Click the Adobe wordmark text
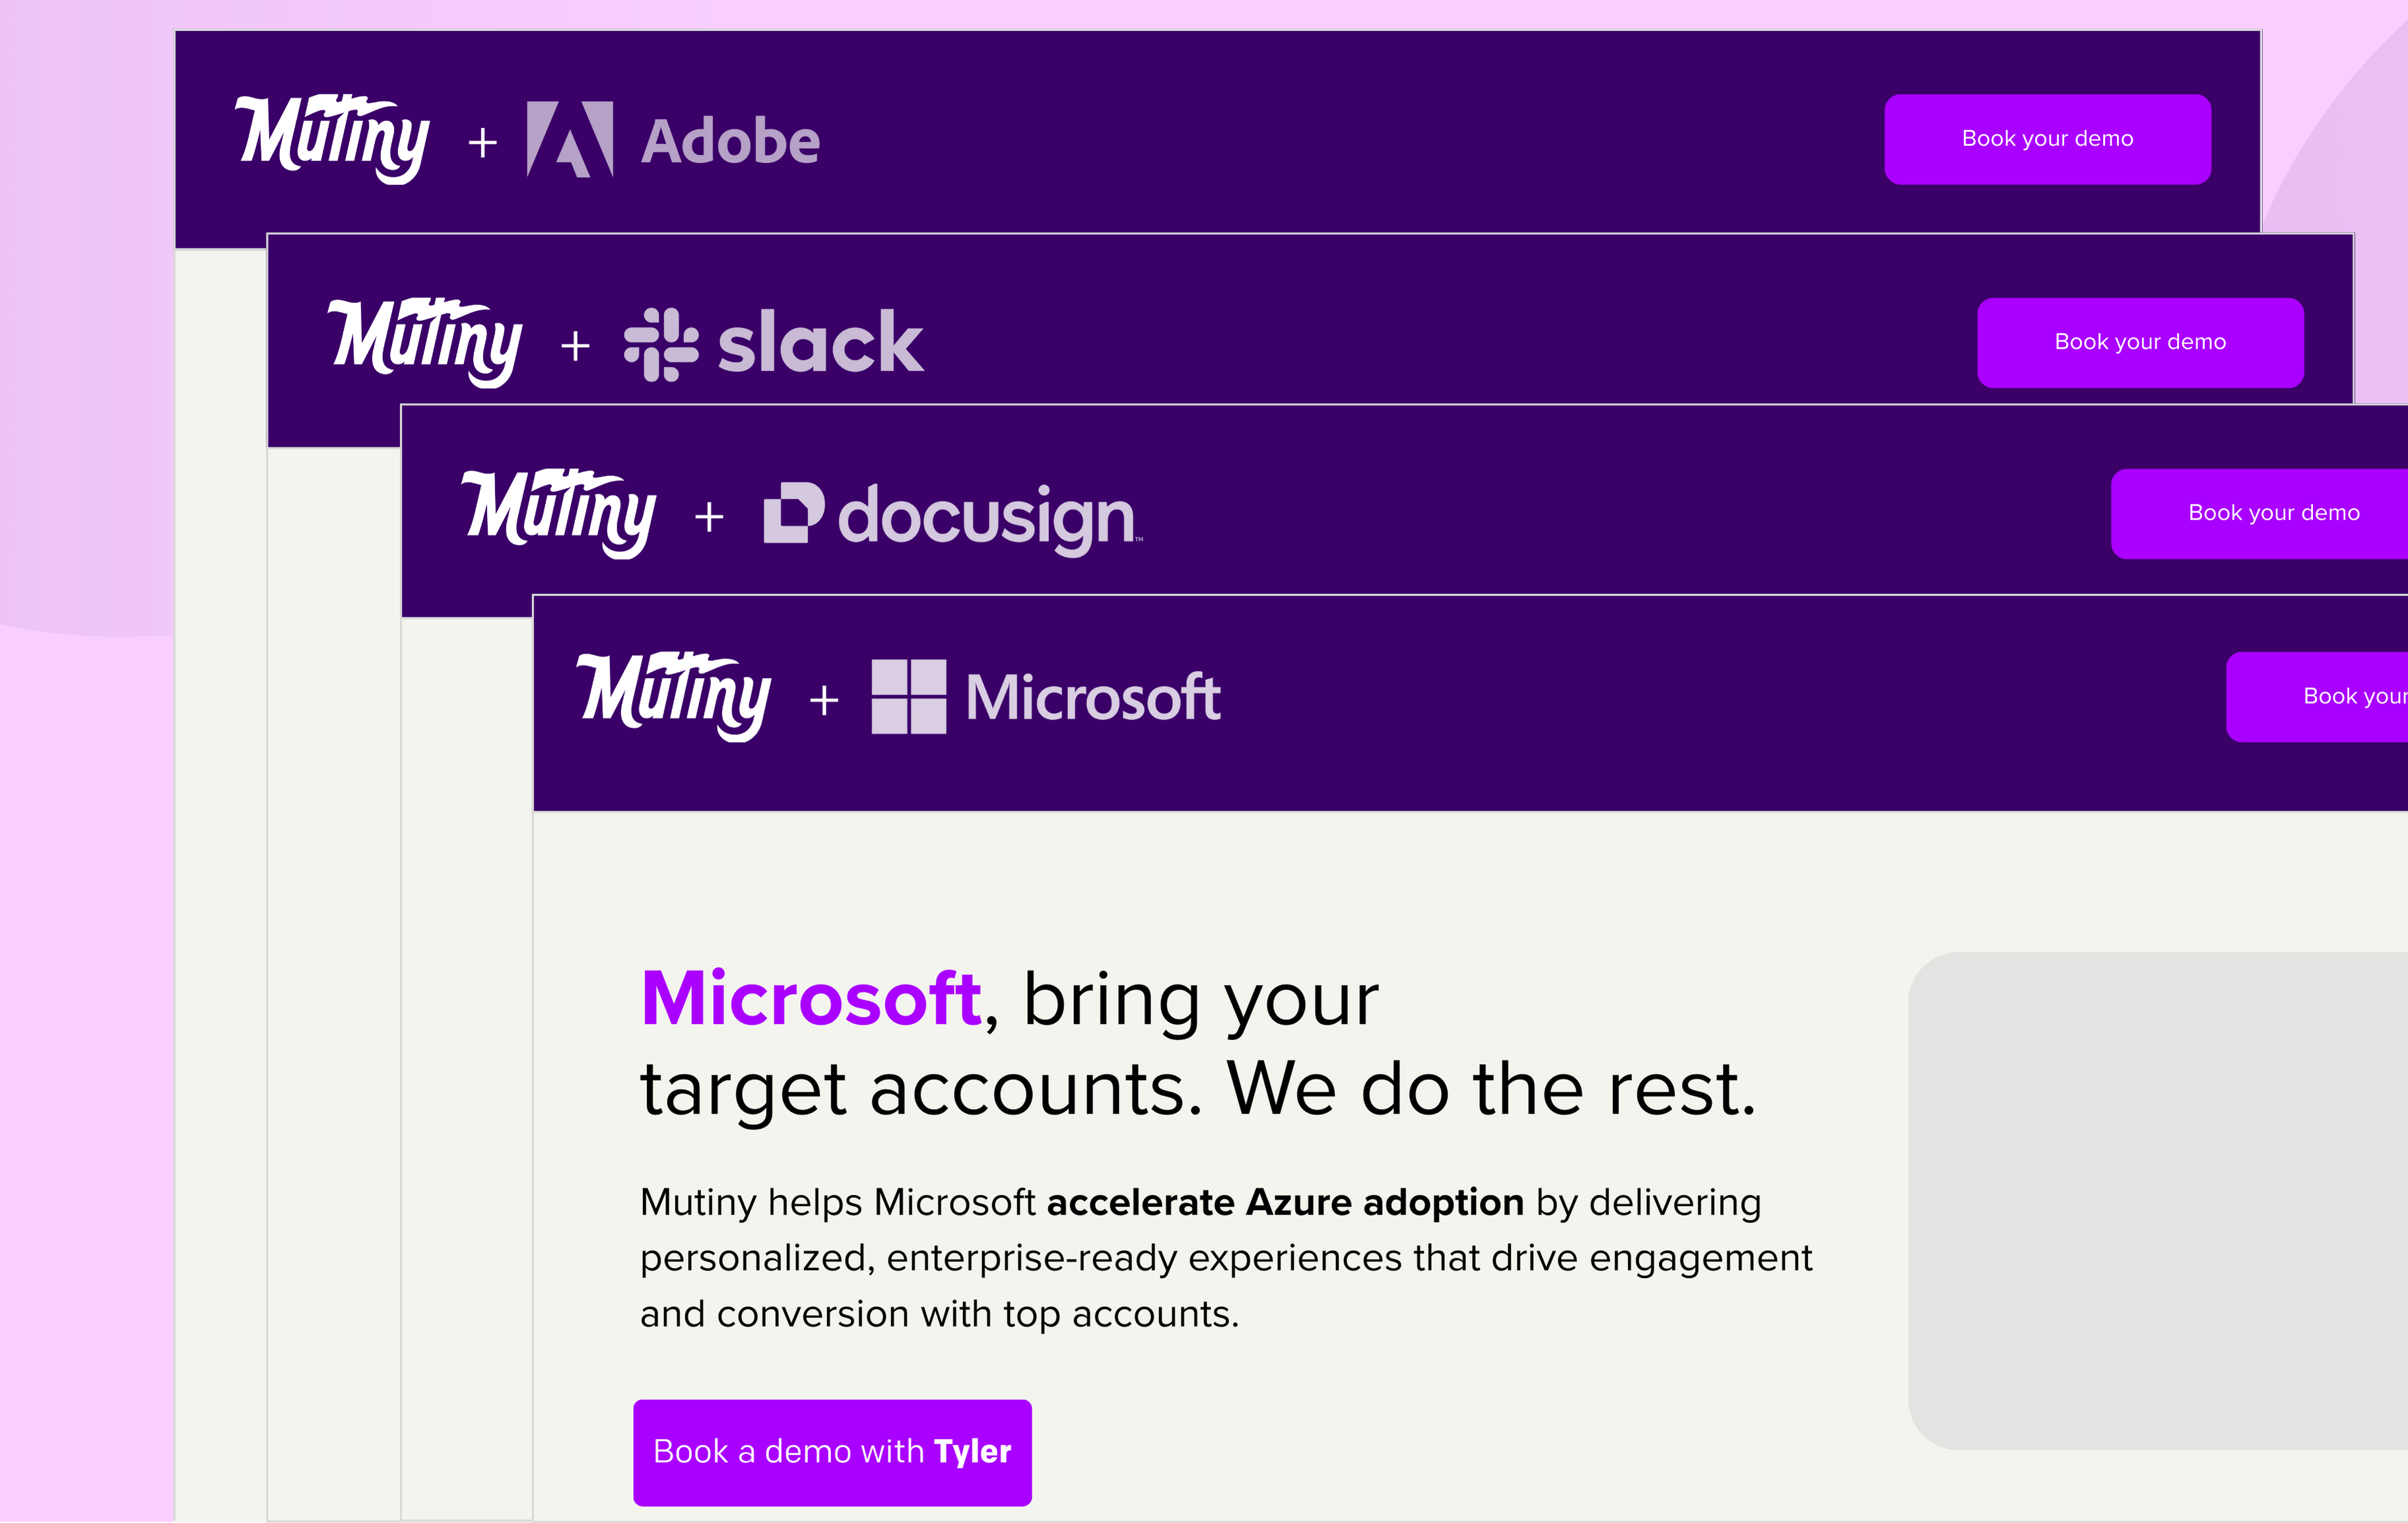 point(730,141)
